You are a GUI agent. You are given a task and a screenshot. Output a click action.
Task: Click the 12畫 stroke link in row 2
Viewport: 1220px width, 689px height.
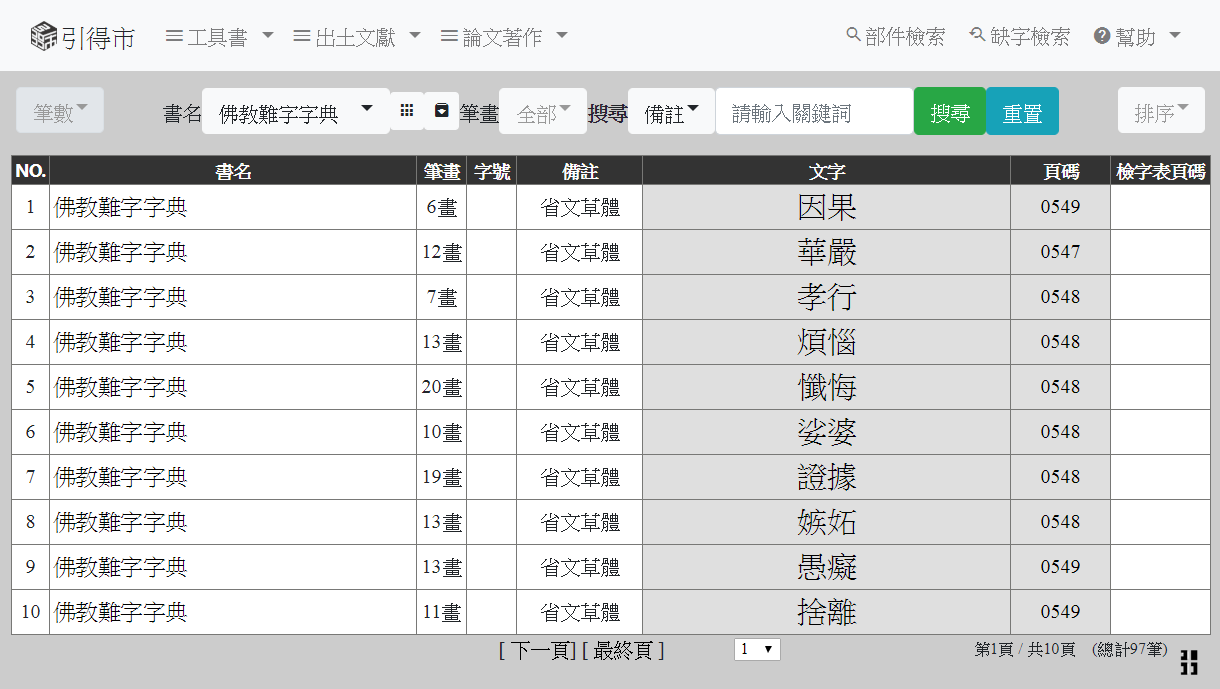(x=442, y=252)
